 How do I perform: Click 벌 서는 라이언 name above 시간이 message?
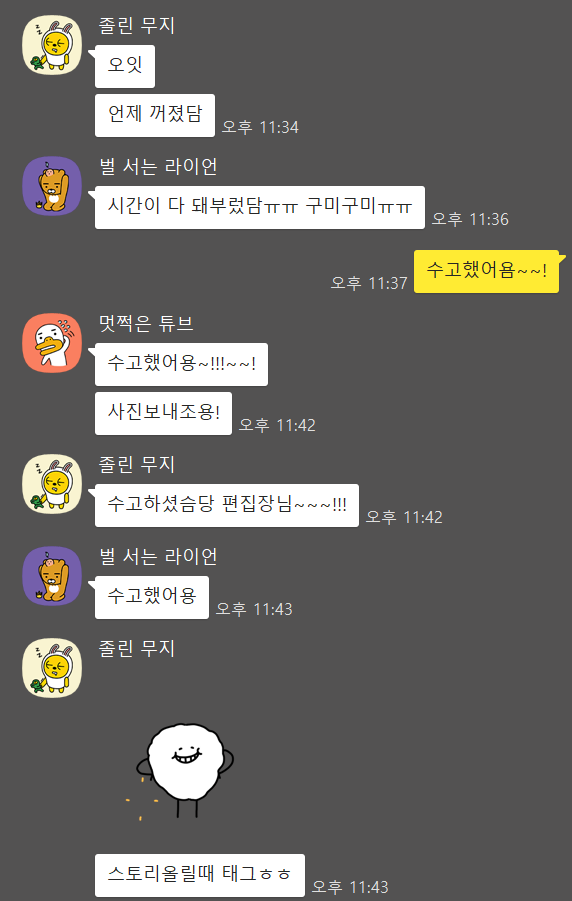coord(158,167)
